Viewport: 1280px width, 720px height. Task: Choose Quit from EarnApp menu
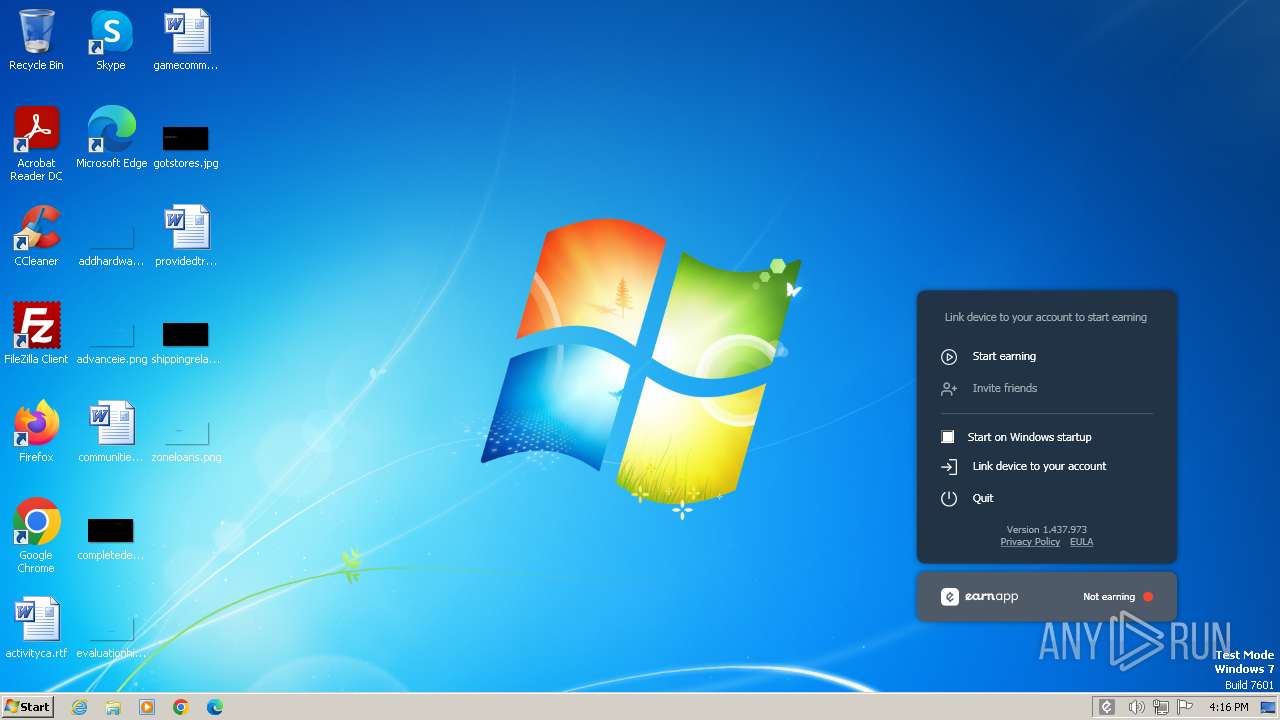coord(983,498)
